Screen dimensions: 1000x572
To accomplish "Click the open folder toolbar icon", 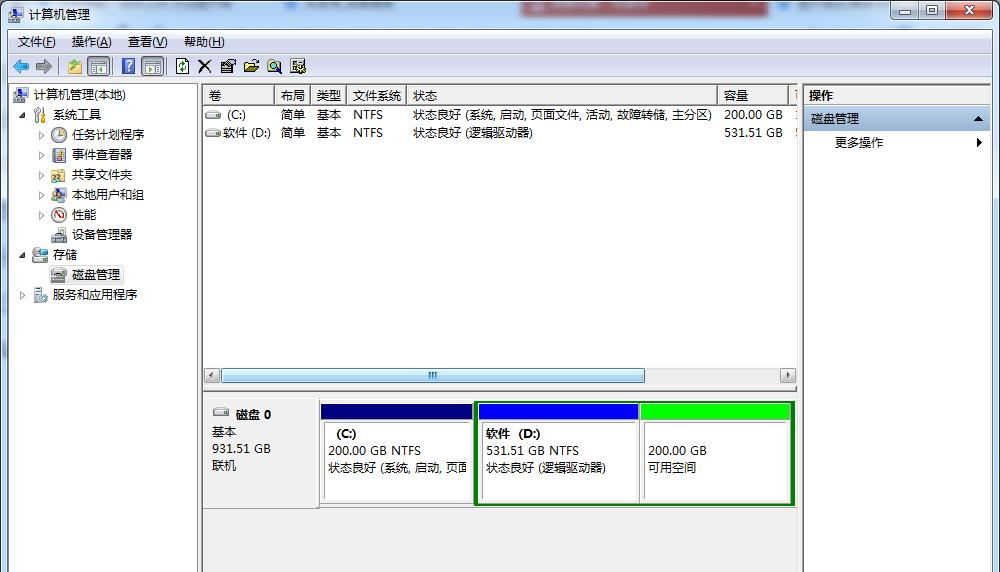I will pos(251,66).
